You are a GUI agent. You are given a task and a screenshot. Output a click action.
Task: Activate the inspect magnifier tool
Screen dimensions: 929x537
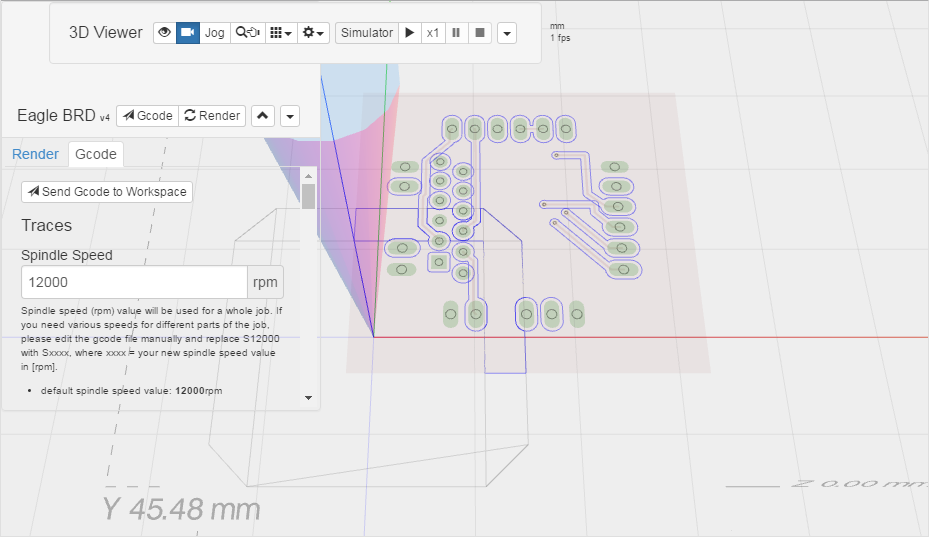247,33
